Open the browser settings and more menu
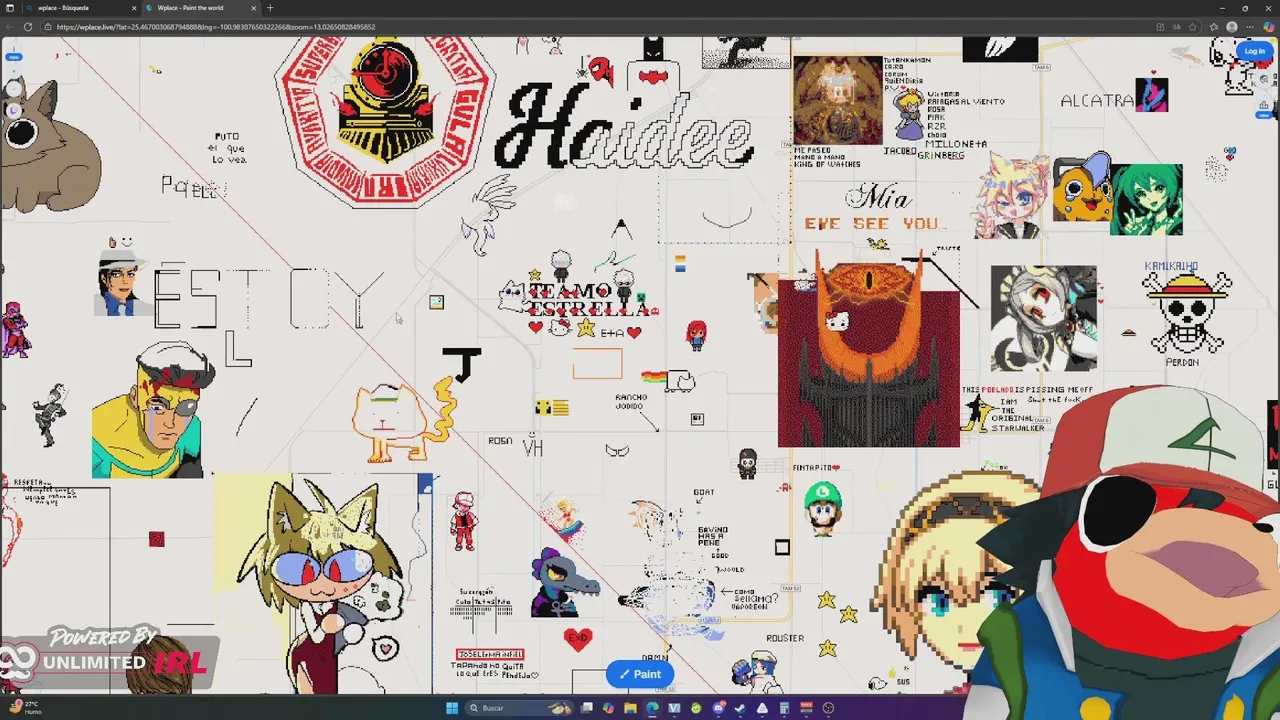This screenshot has width=1280, height=720. (1250, 27)
